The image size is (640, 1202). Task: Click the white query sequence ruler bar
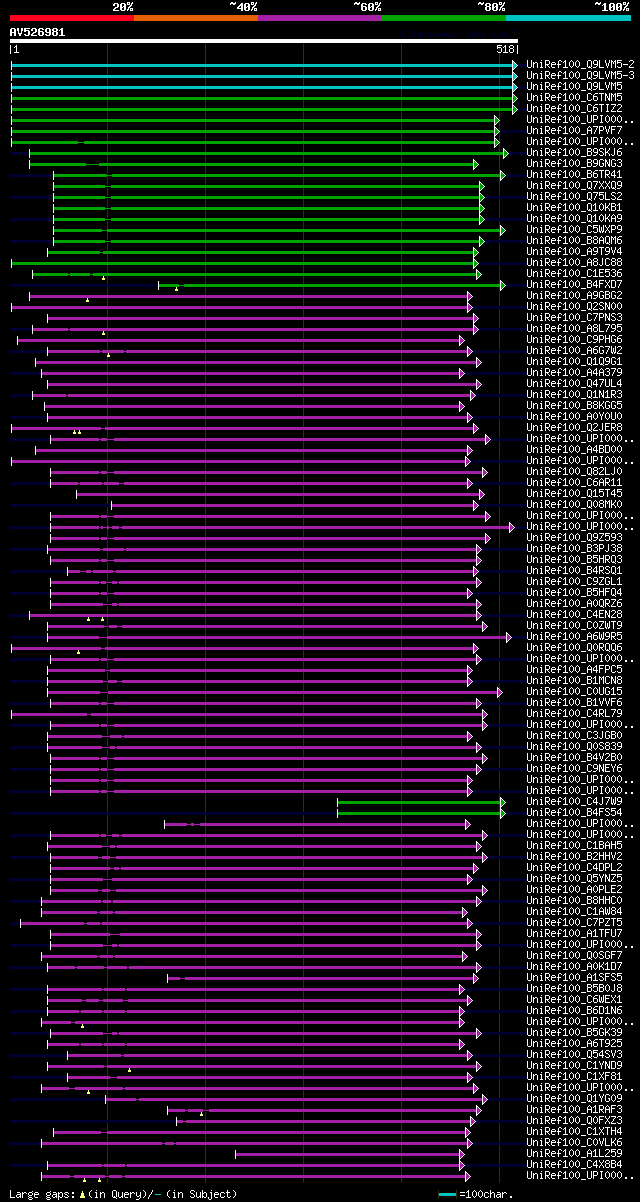264,41
